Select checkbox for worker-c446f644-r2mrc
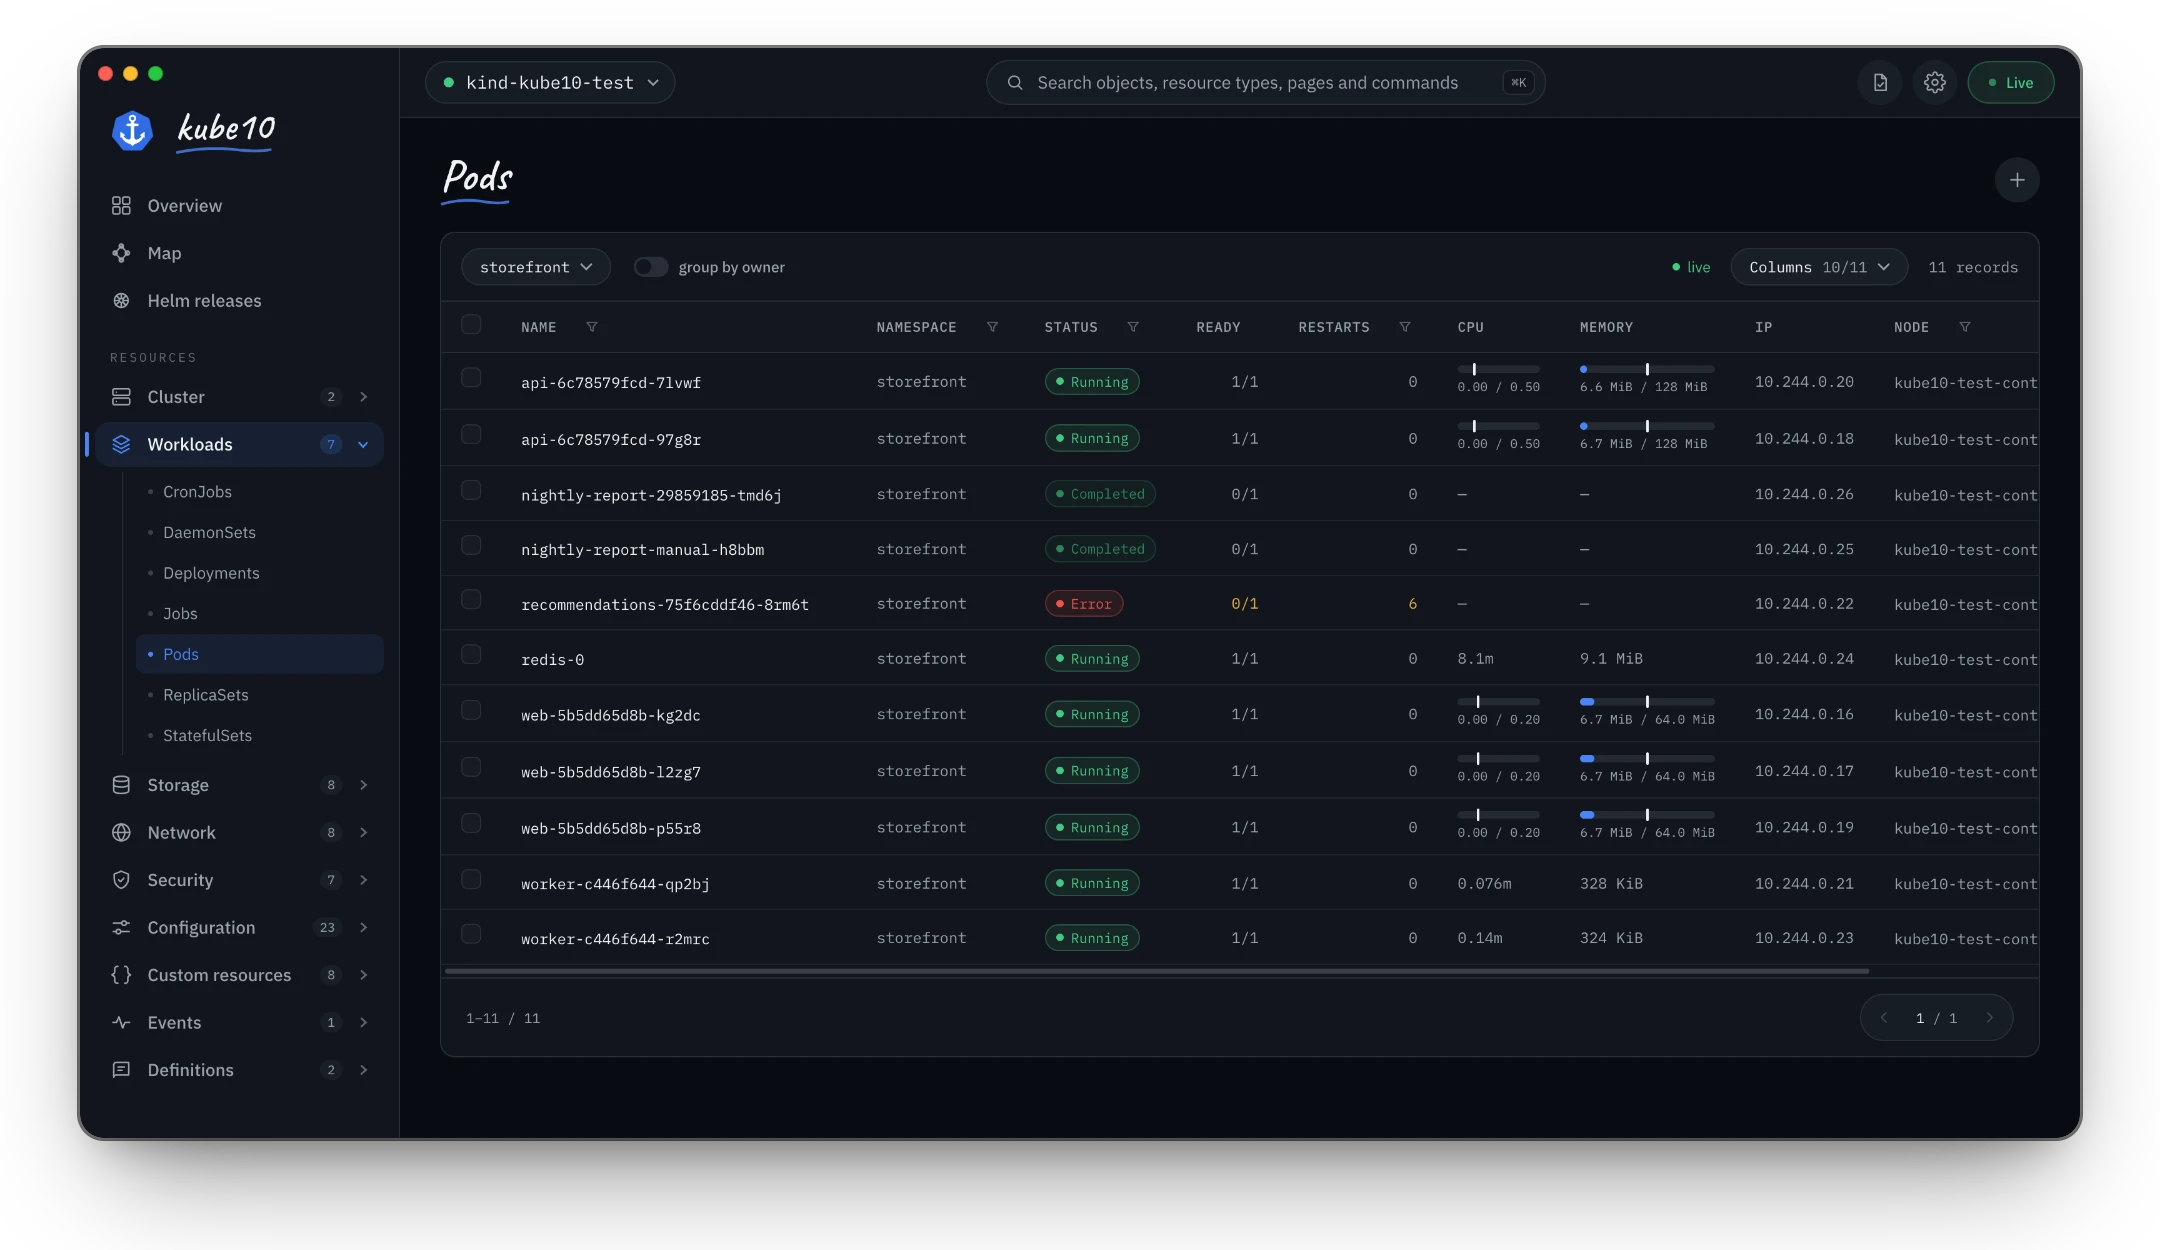 471,934
